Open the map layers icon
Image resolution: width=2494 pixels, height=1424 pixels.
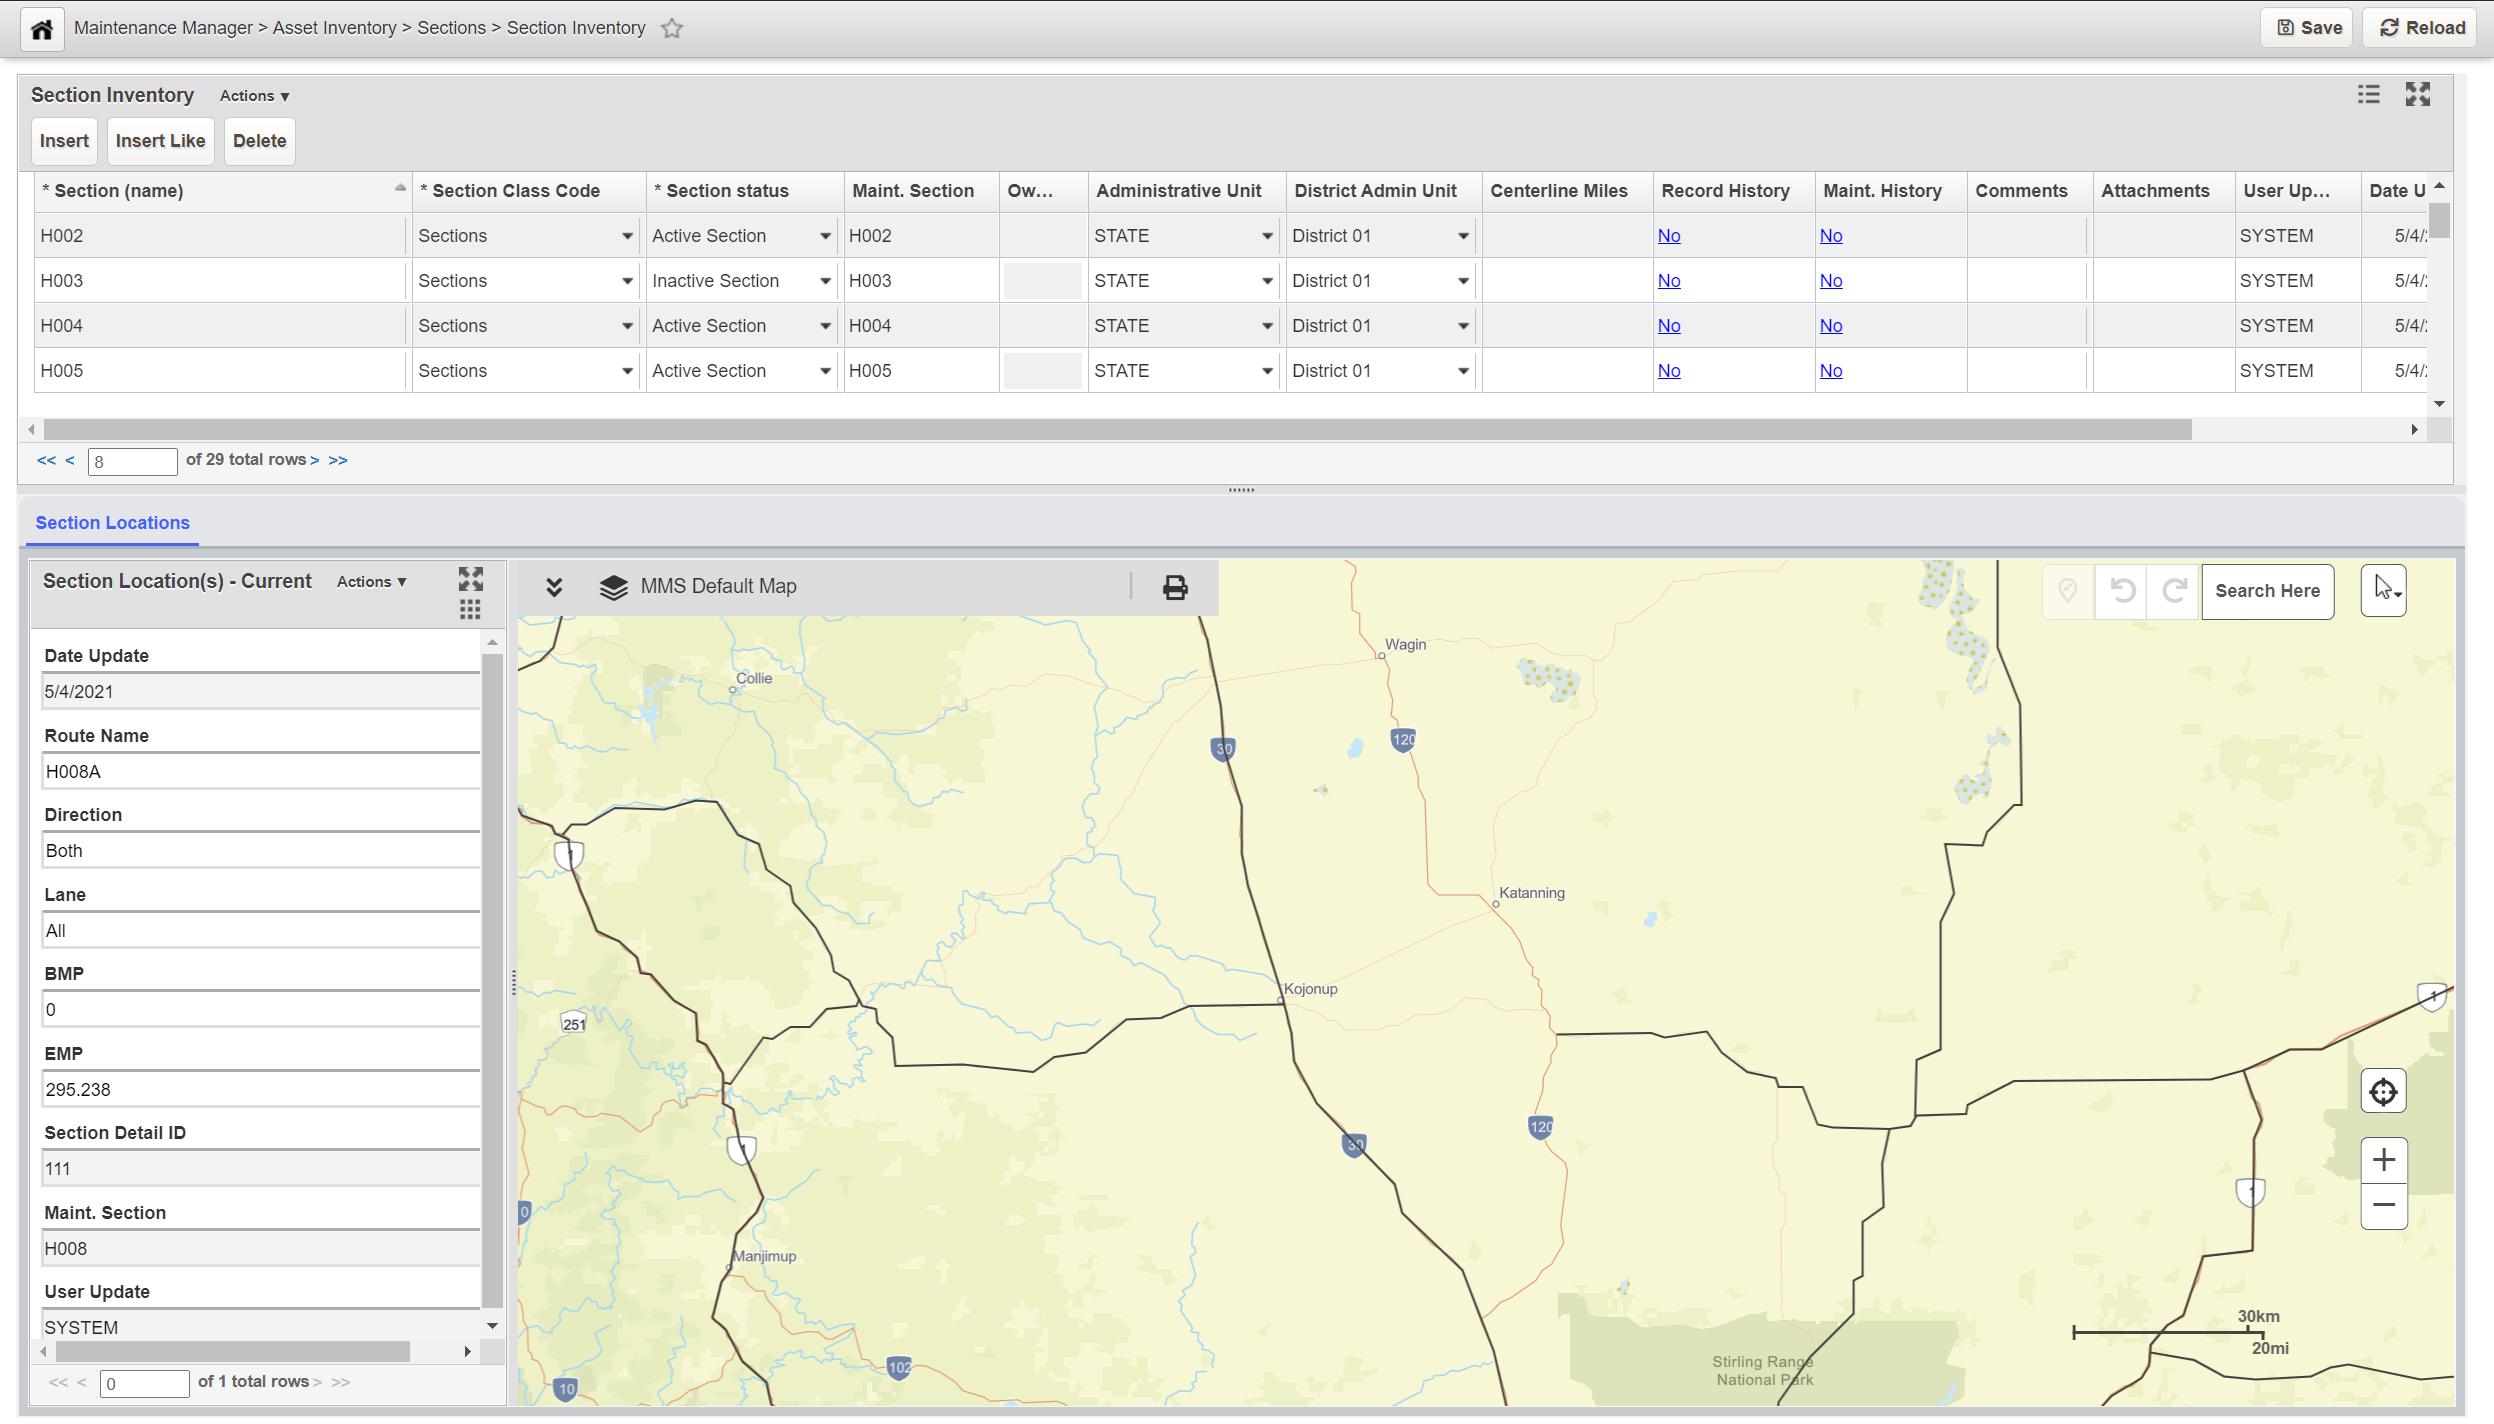[613, 587]
